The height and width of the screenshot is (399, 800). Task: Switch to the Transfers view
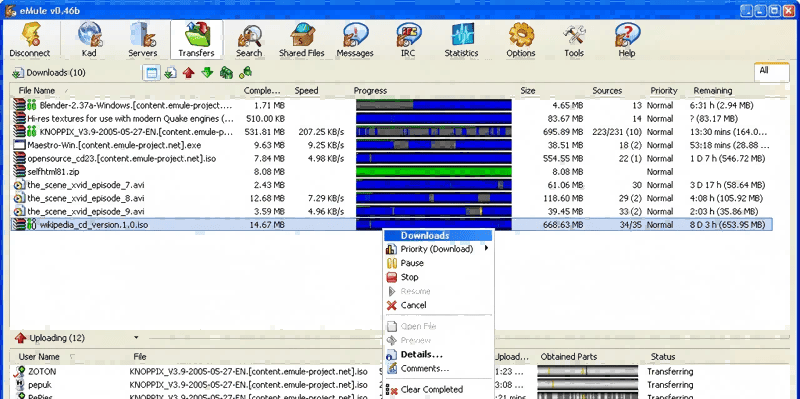point(196,39)
